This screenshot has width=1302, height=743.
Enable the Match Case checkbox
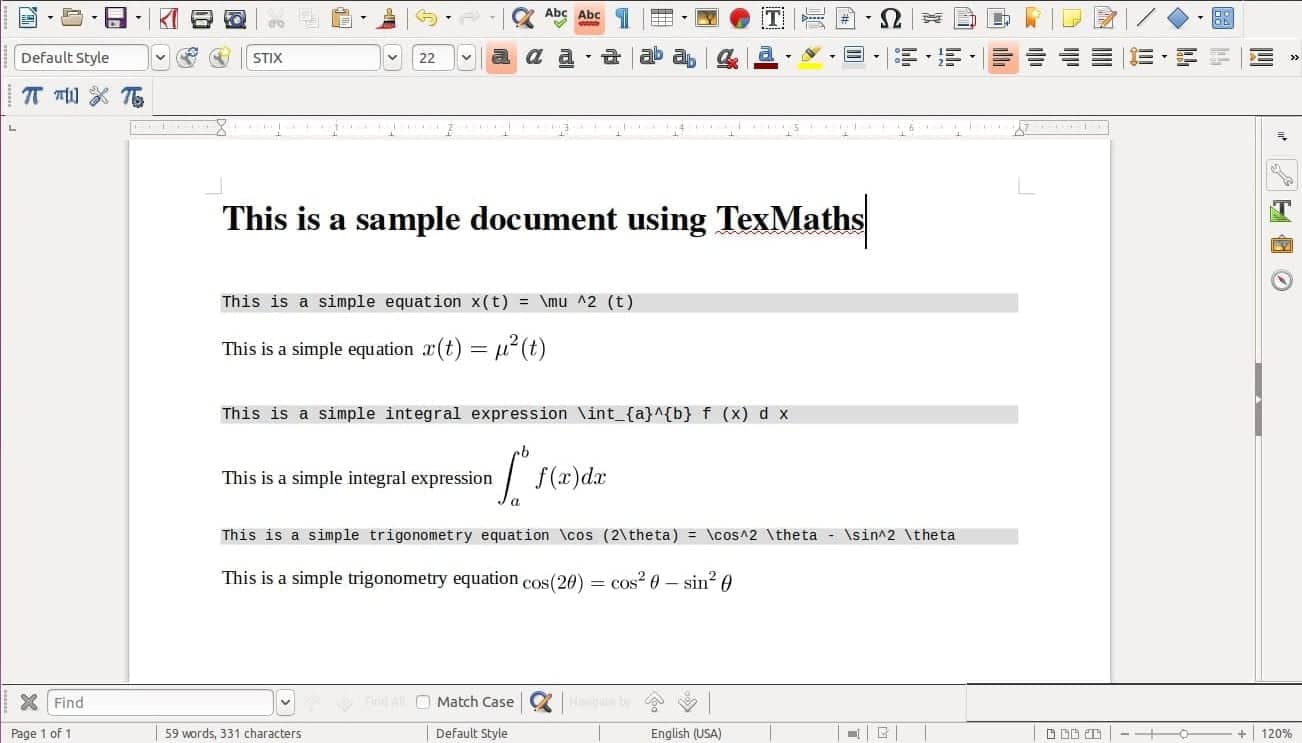[423, 702]
